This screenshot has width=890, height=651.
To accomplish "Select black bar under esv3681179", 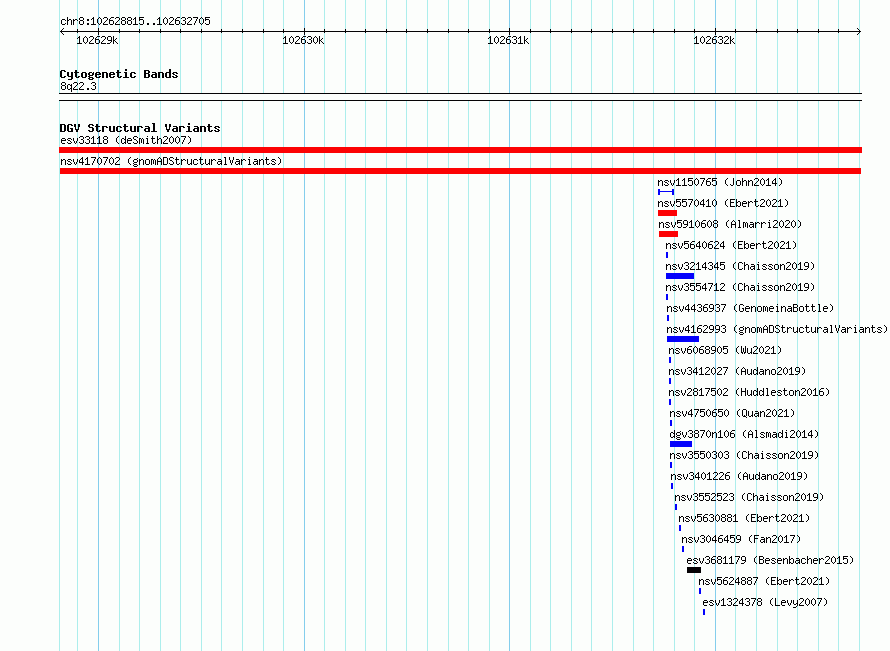I will 694,570.
